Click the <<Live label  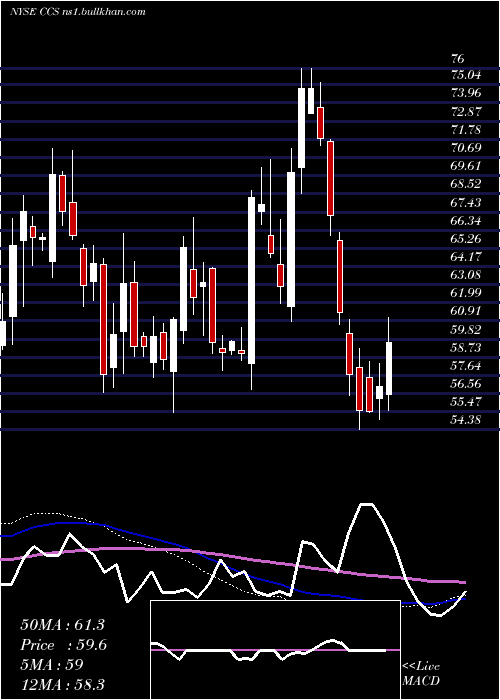(421, 667)
